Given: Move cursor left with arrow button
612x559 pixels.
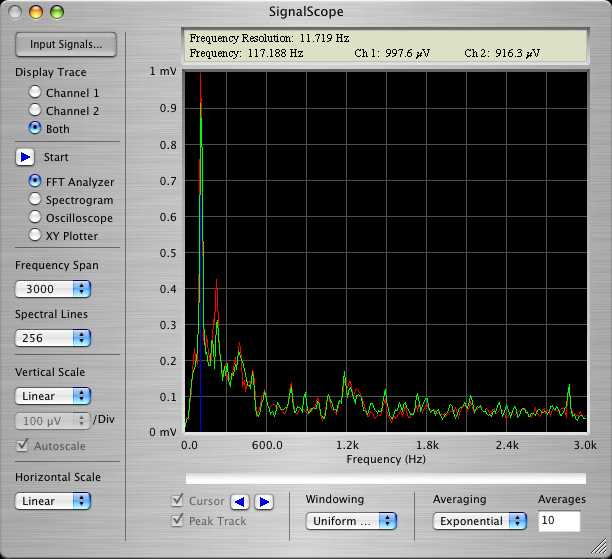Looking at the screenshot, I should tap(241, 501).
